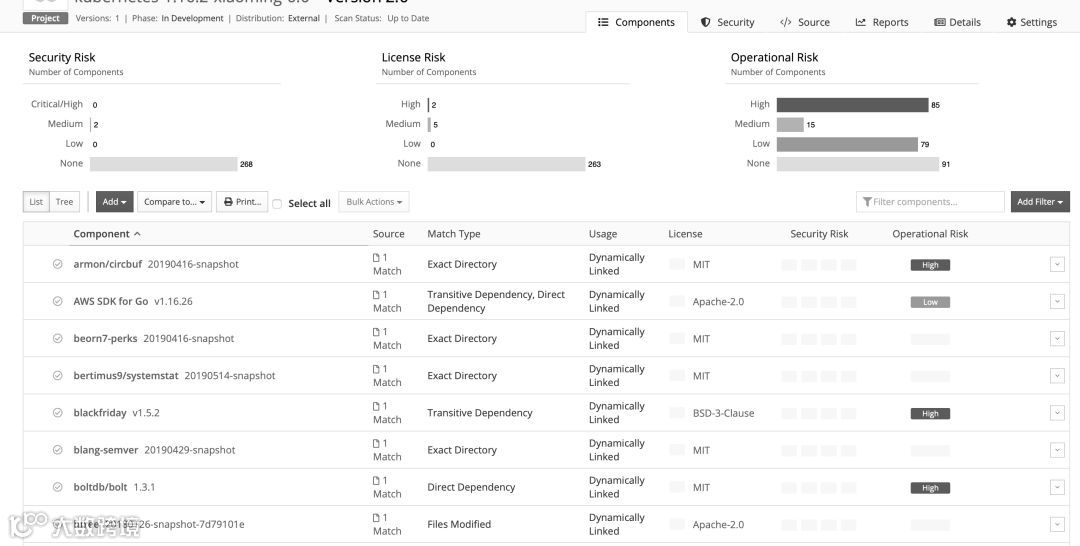Tick the Select all checkbox
Image resolution: width=1080 pixels, height=546 pixels.
pyautogui.click(x=277, y=203)
